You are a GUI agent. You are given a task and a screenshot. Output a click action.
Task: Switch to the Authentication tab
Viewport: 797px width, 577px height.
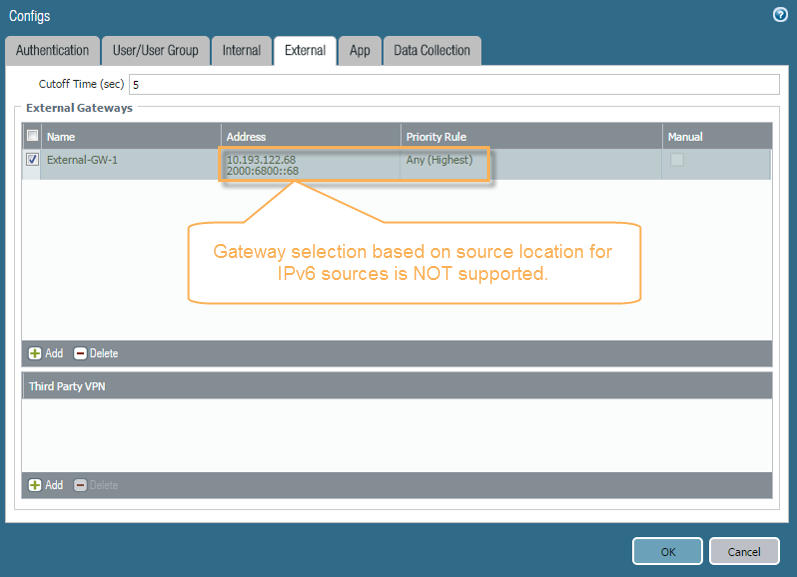[x=52, y=50]
